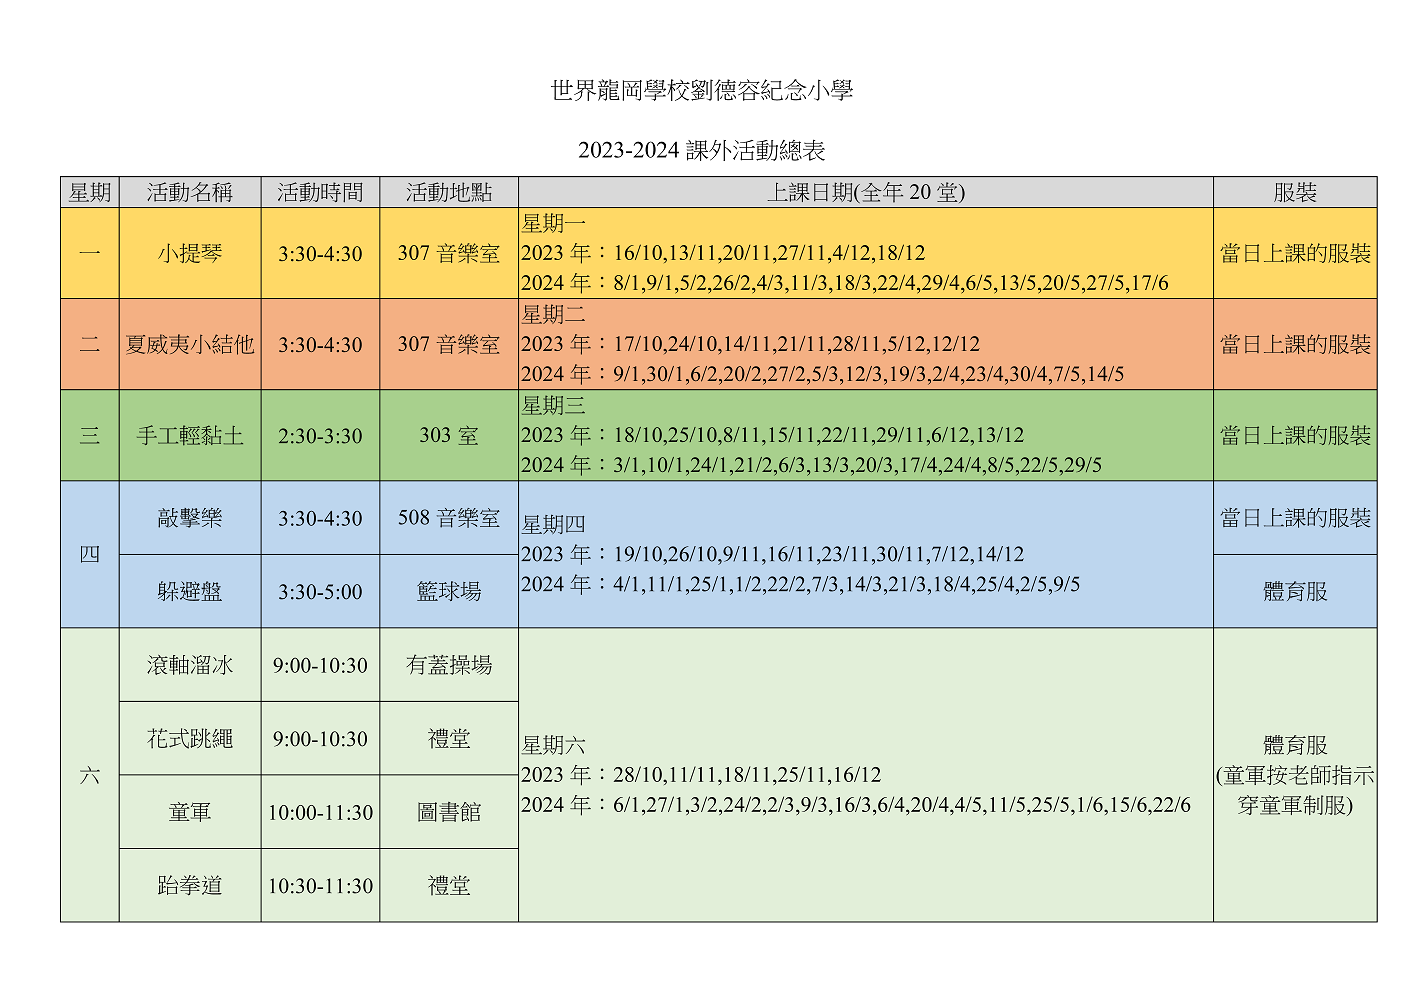Select the 活動時間 column header
1404x993 pixels.
click(320, 192)
